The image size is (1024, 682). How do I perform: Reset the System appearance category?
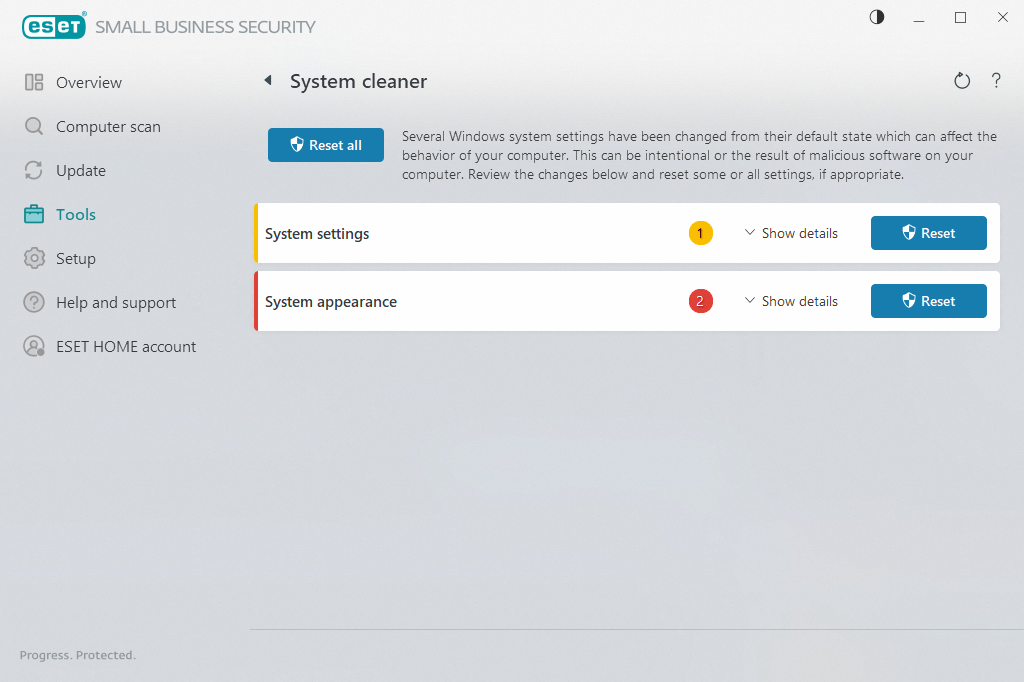[x=928, y=301]
